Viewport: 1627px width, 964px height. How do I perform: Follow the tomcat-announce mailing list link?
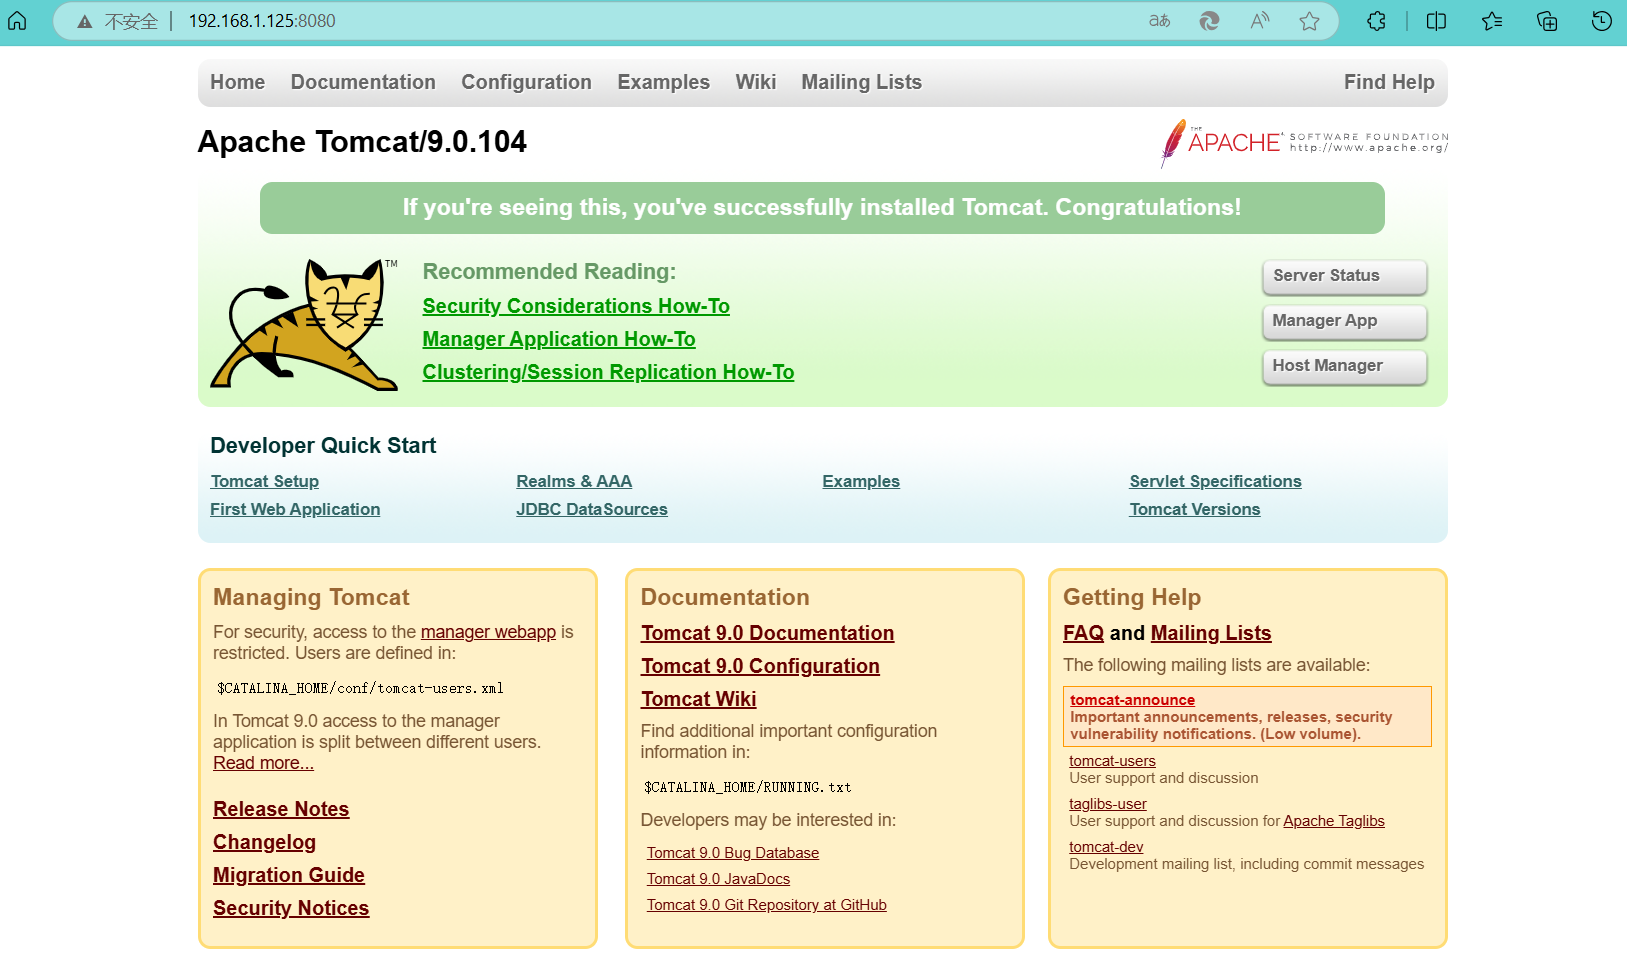[x=1132, y=700]
